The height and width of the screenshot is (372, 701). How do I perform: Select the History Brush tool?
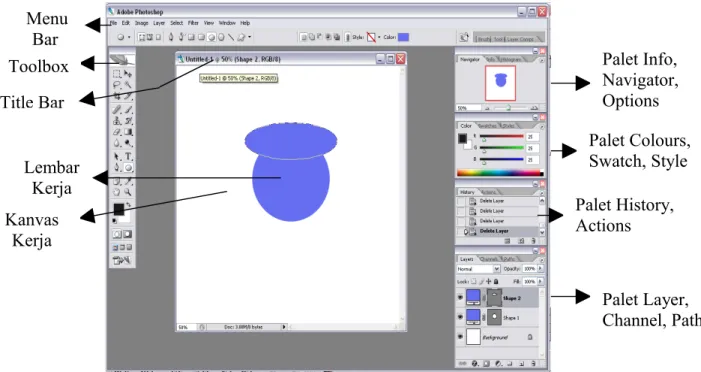(128, 121)
